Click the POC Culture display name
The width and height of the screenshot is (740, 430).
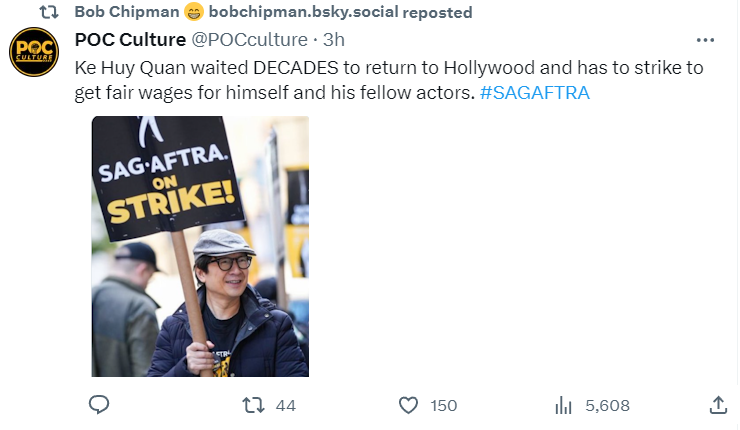(x=131, y=39)
